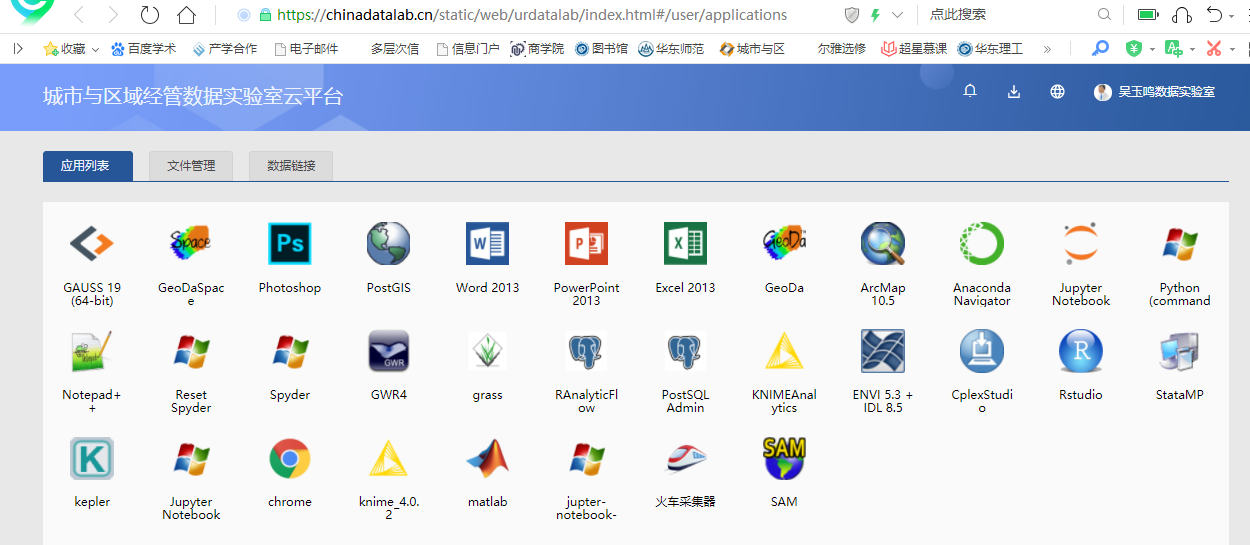Open PostSQL Admin
Image resolution: width=1250 pixels, height=545 pixels.
pos(685,351)
